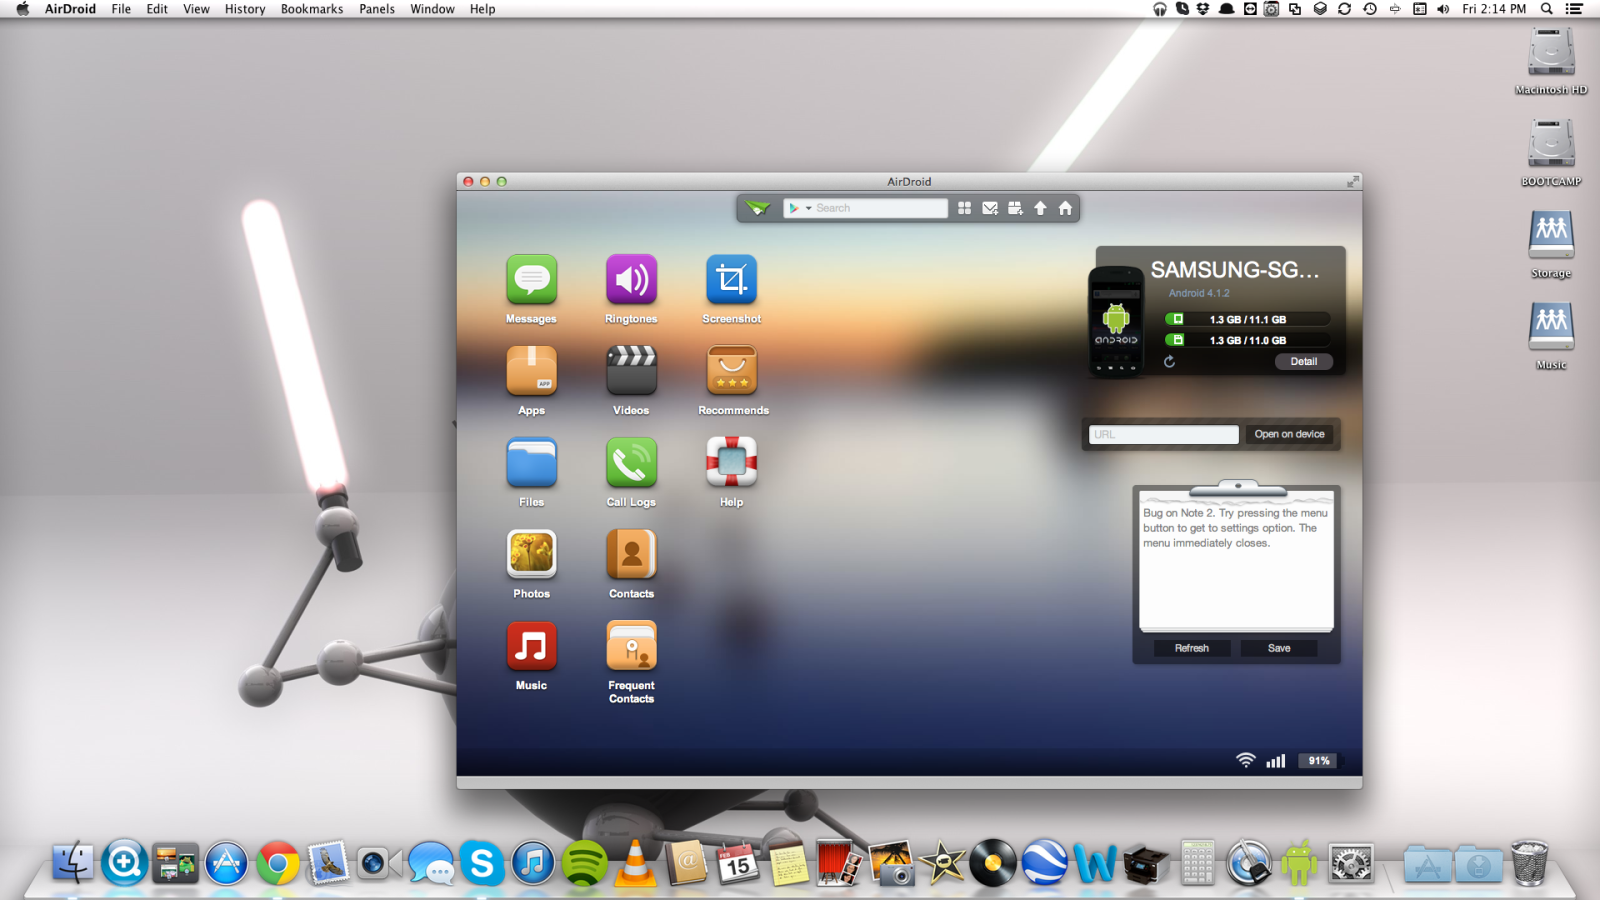
Task: Open the Help menu in menu bar
Action: (x=483, y=9)
